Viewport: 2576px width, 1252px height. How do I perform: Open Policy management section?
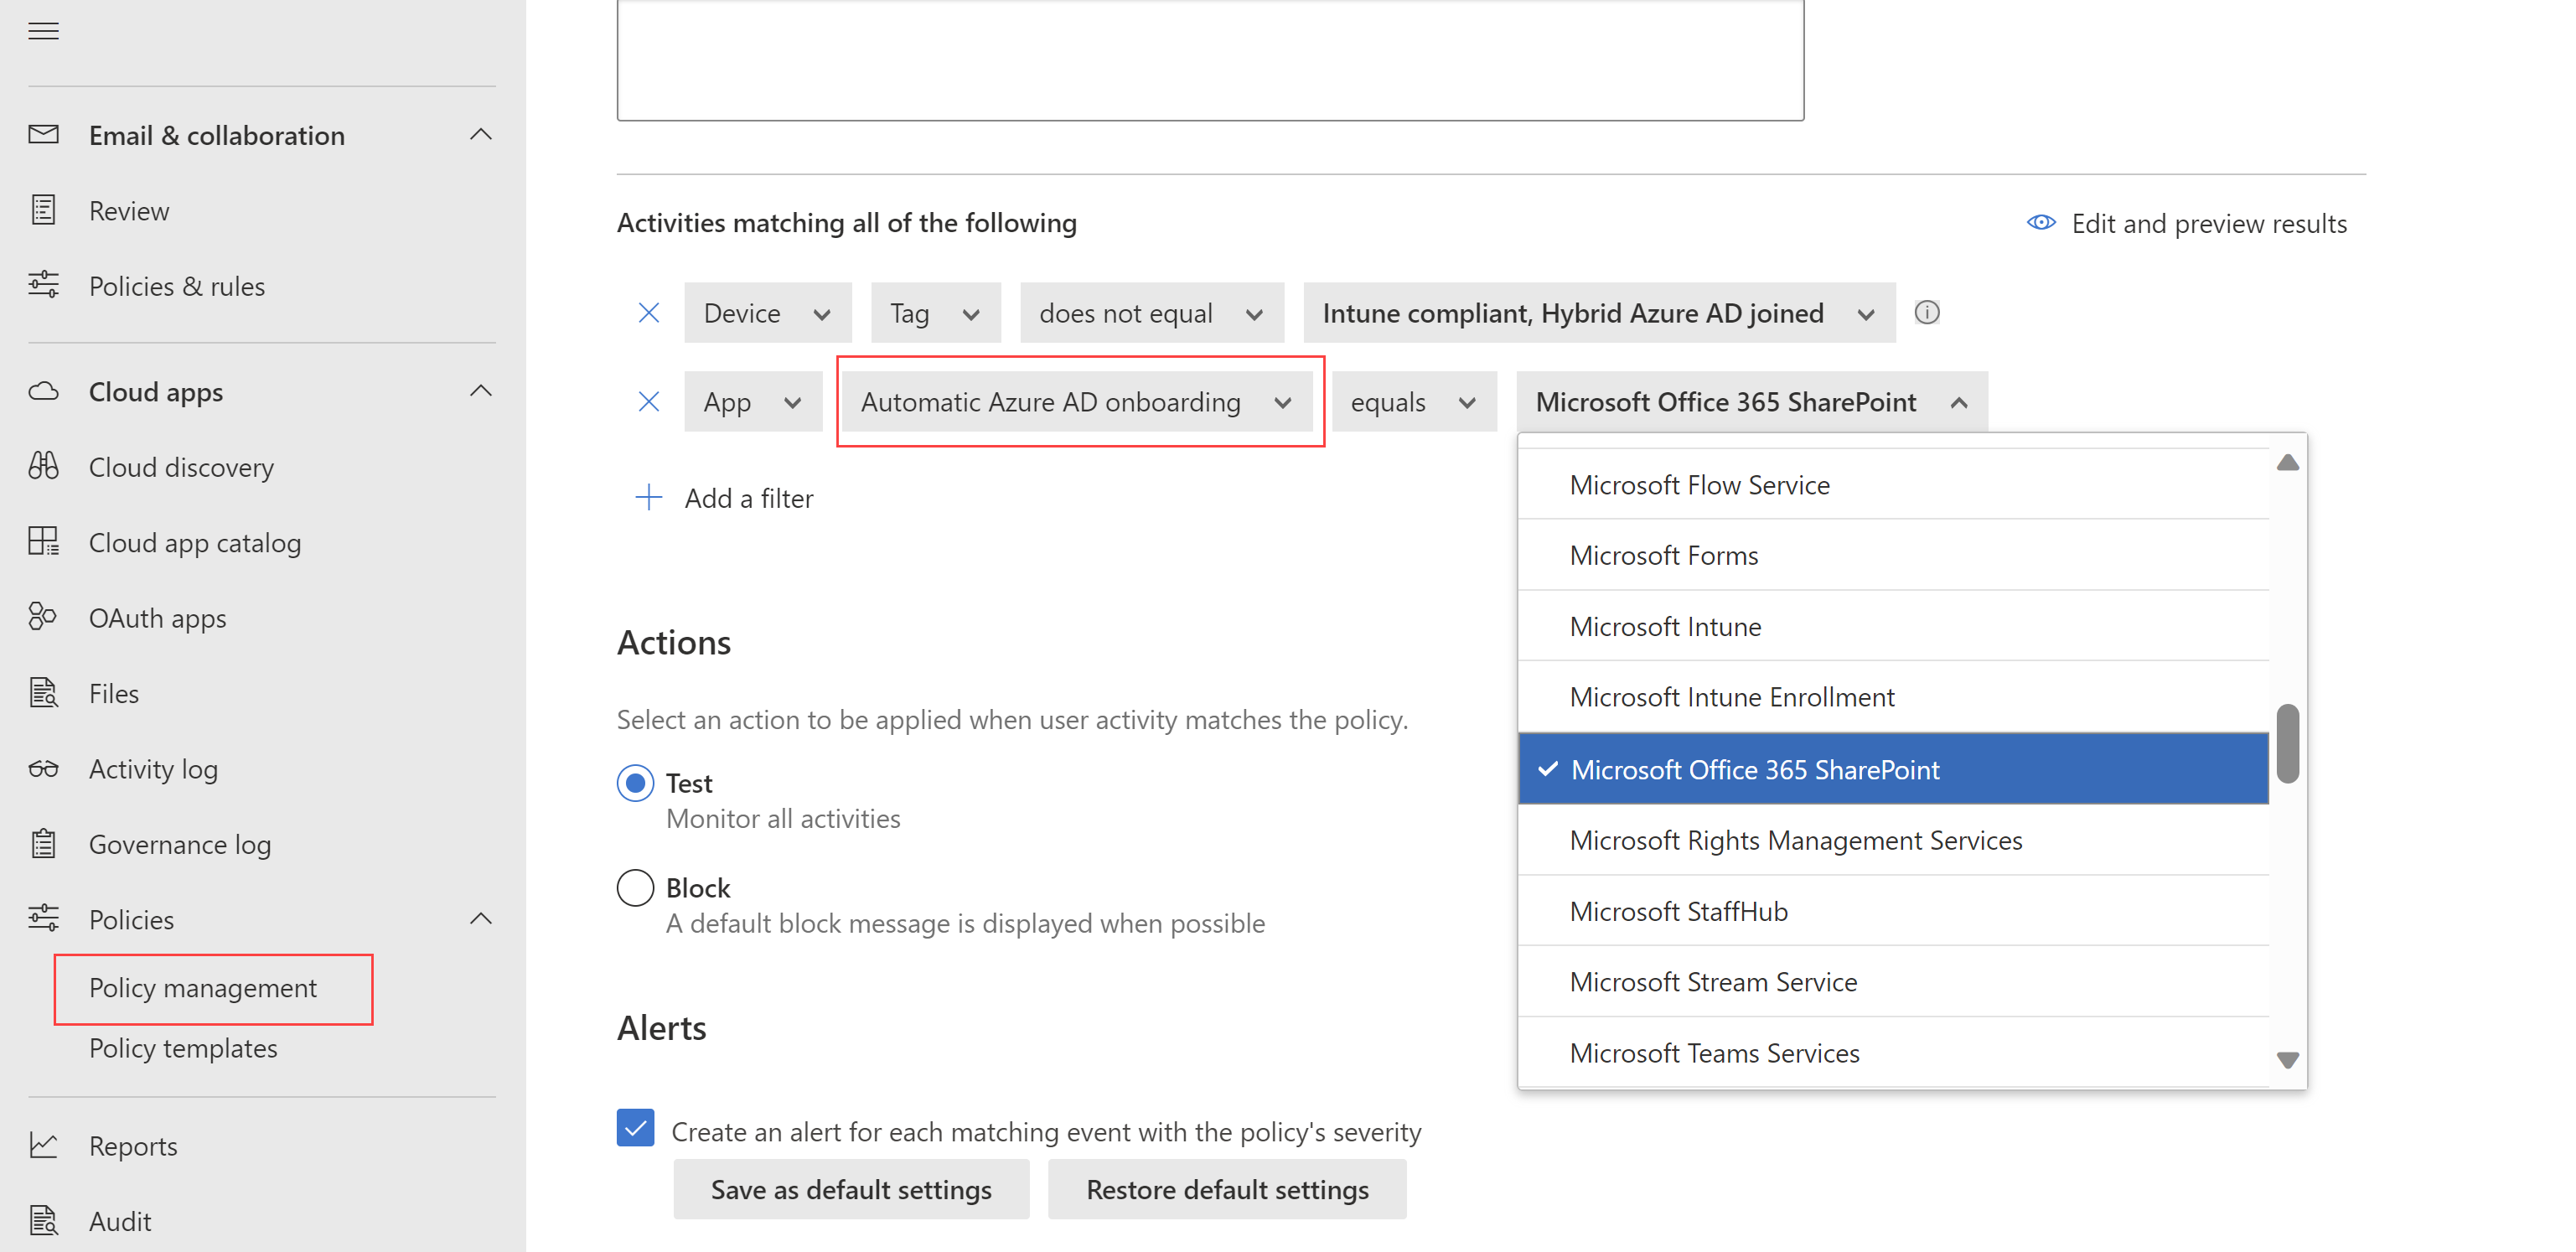202,987
